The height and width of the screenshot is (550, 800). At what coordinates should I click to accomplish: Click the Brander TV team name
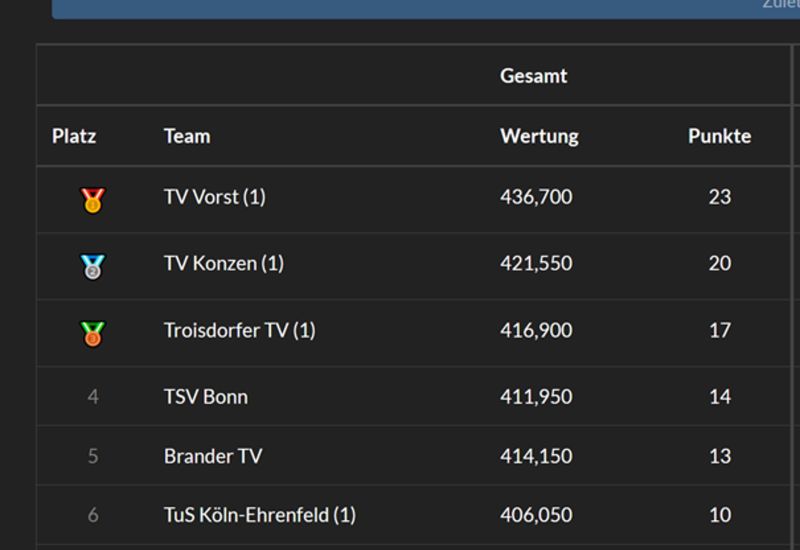[x=213, y=456]
